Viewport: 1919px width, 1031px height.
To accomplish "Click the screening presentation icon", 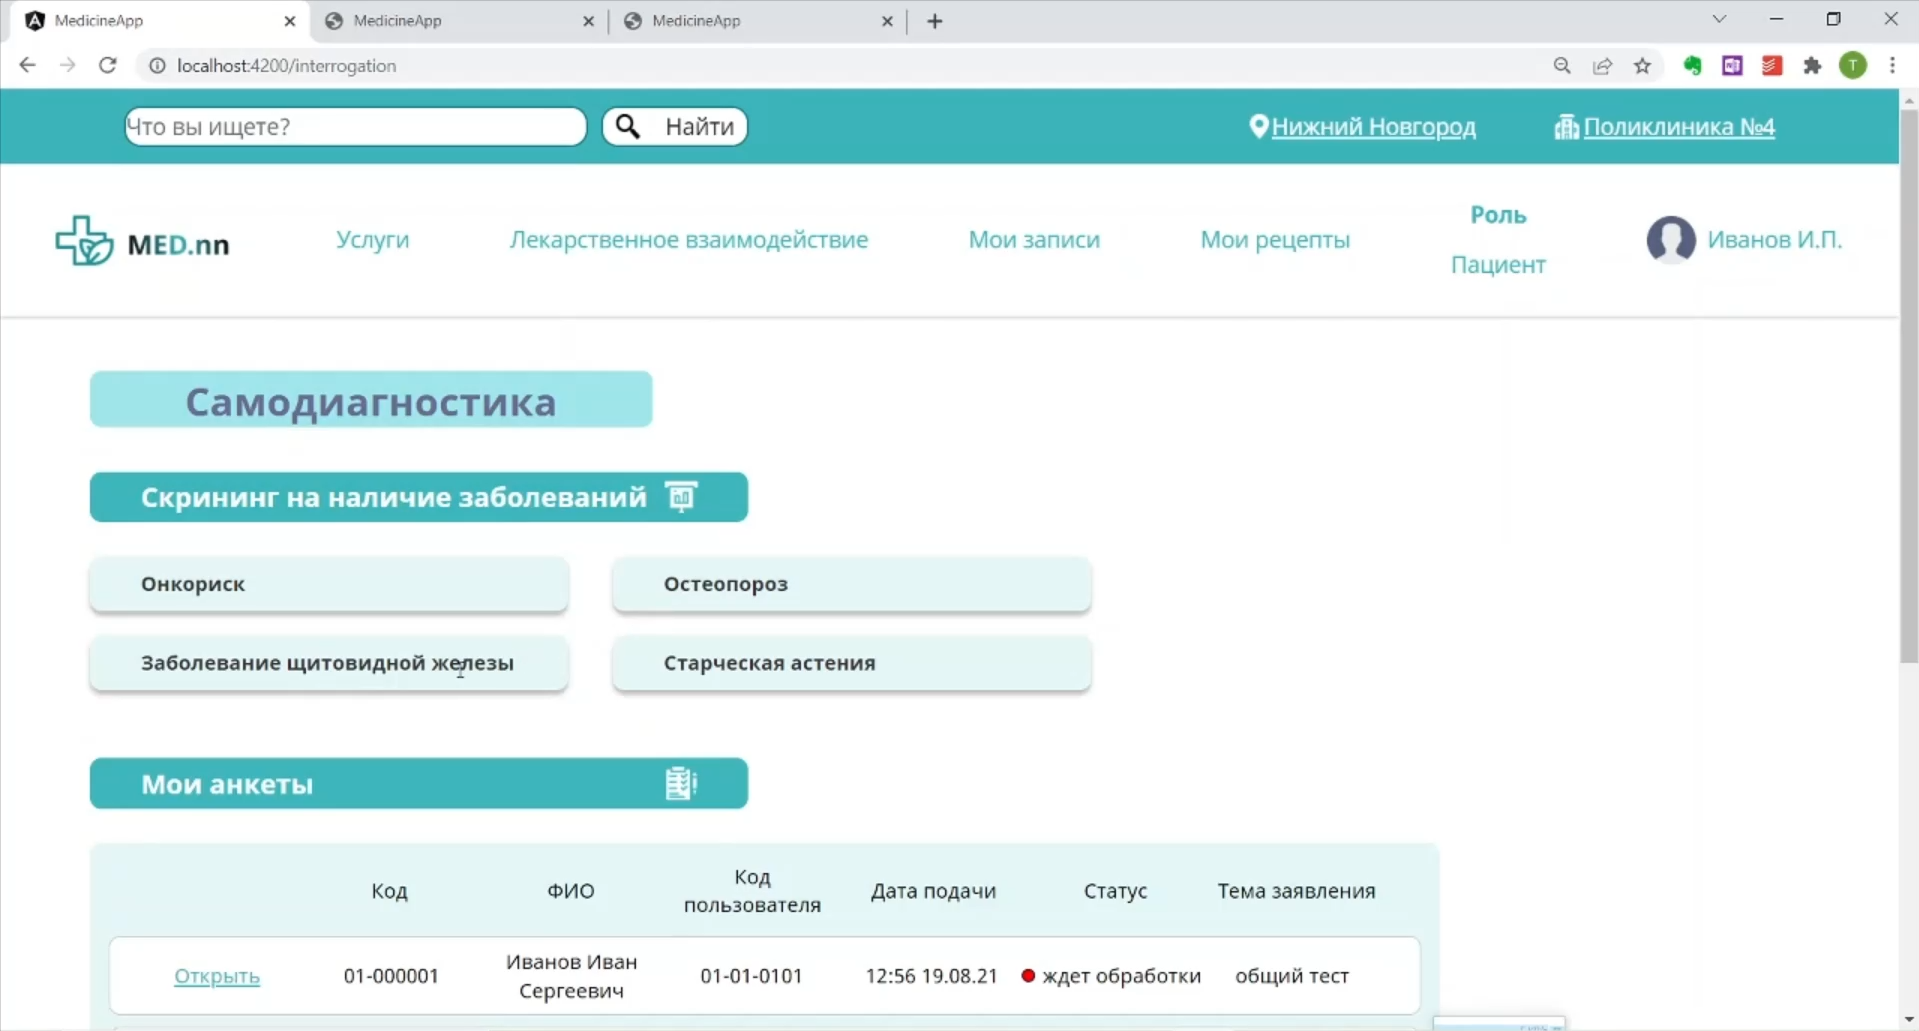I will 681,497.
